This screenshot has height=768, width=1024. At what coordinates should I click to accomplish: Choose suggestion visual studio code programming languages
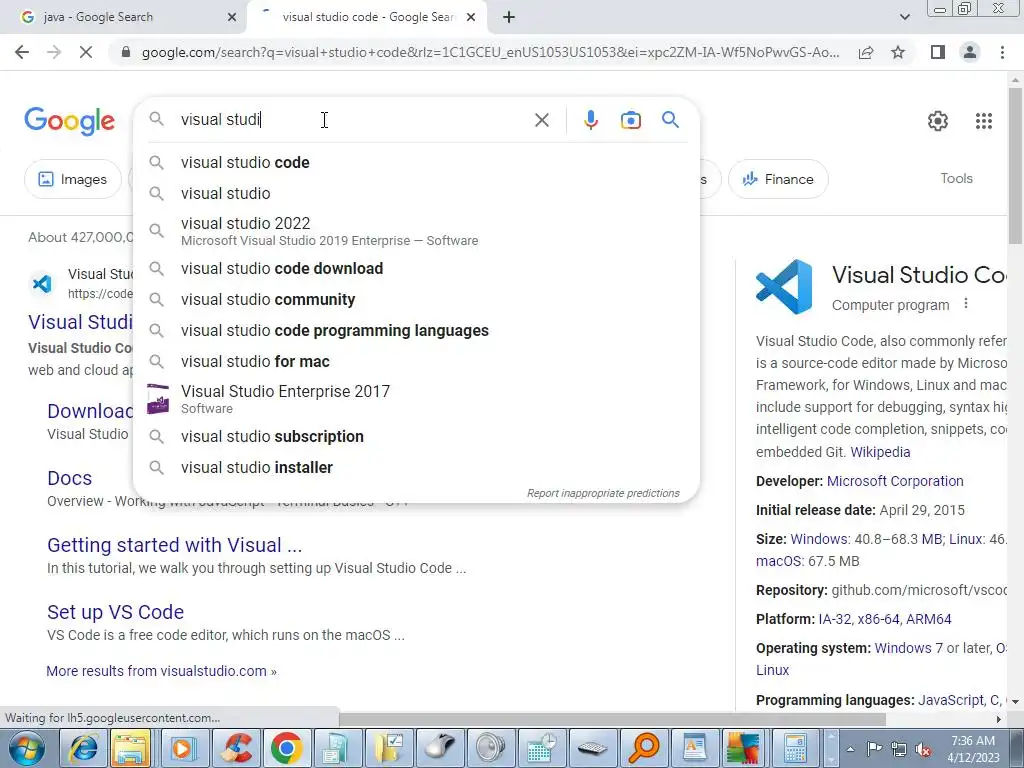tap(416, 330)
